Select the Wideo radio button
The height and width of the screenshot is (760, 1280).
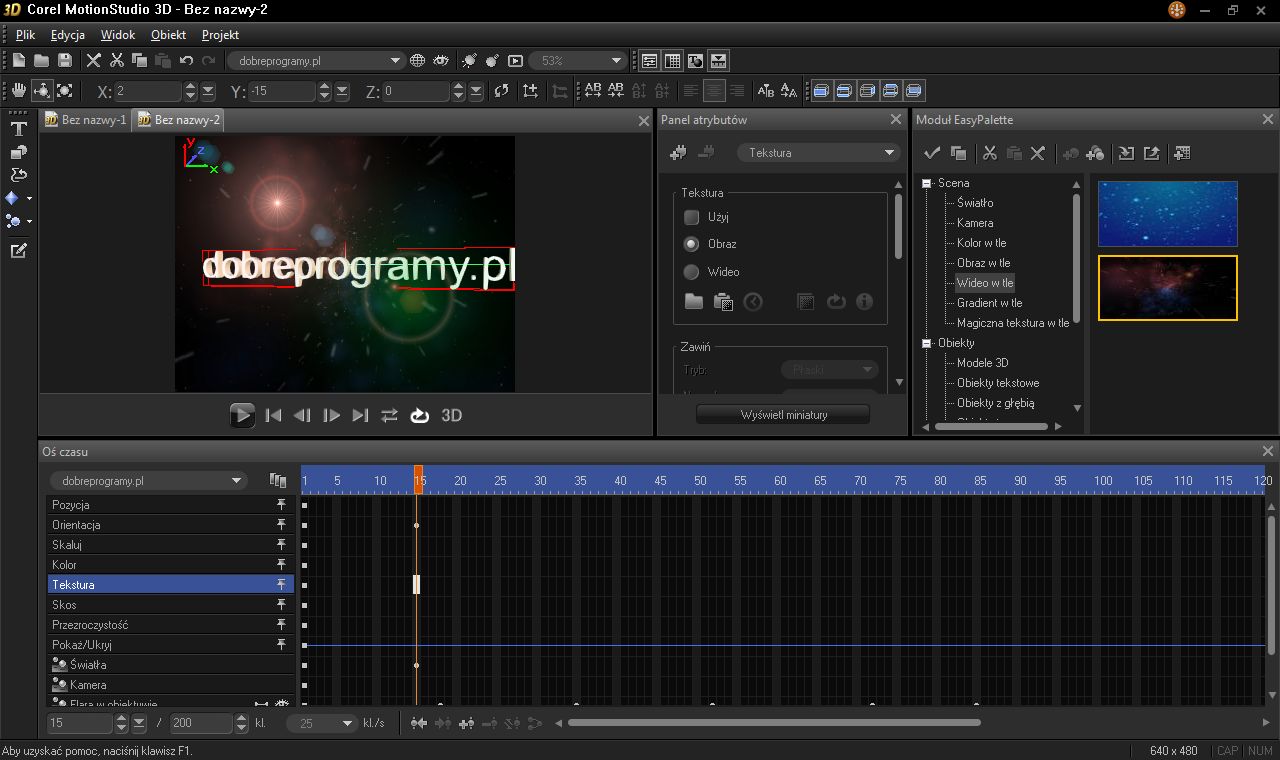pyautogui.click(x=691, y=272)
